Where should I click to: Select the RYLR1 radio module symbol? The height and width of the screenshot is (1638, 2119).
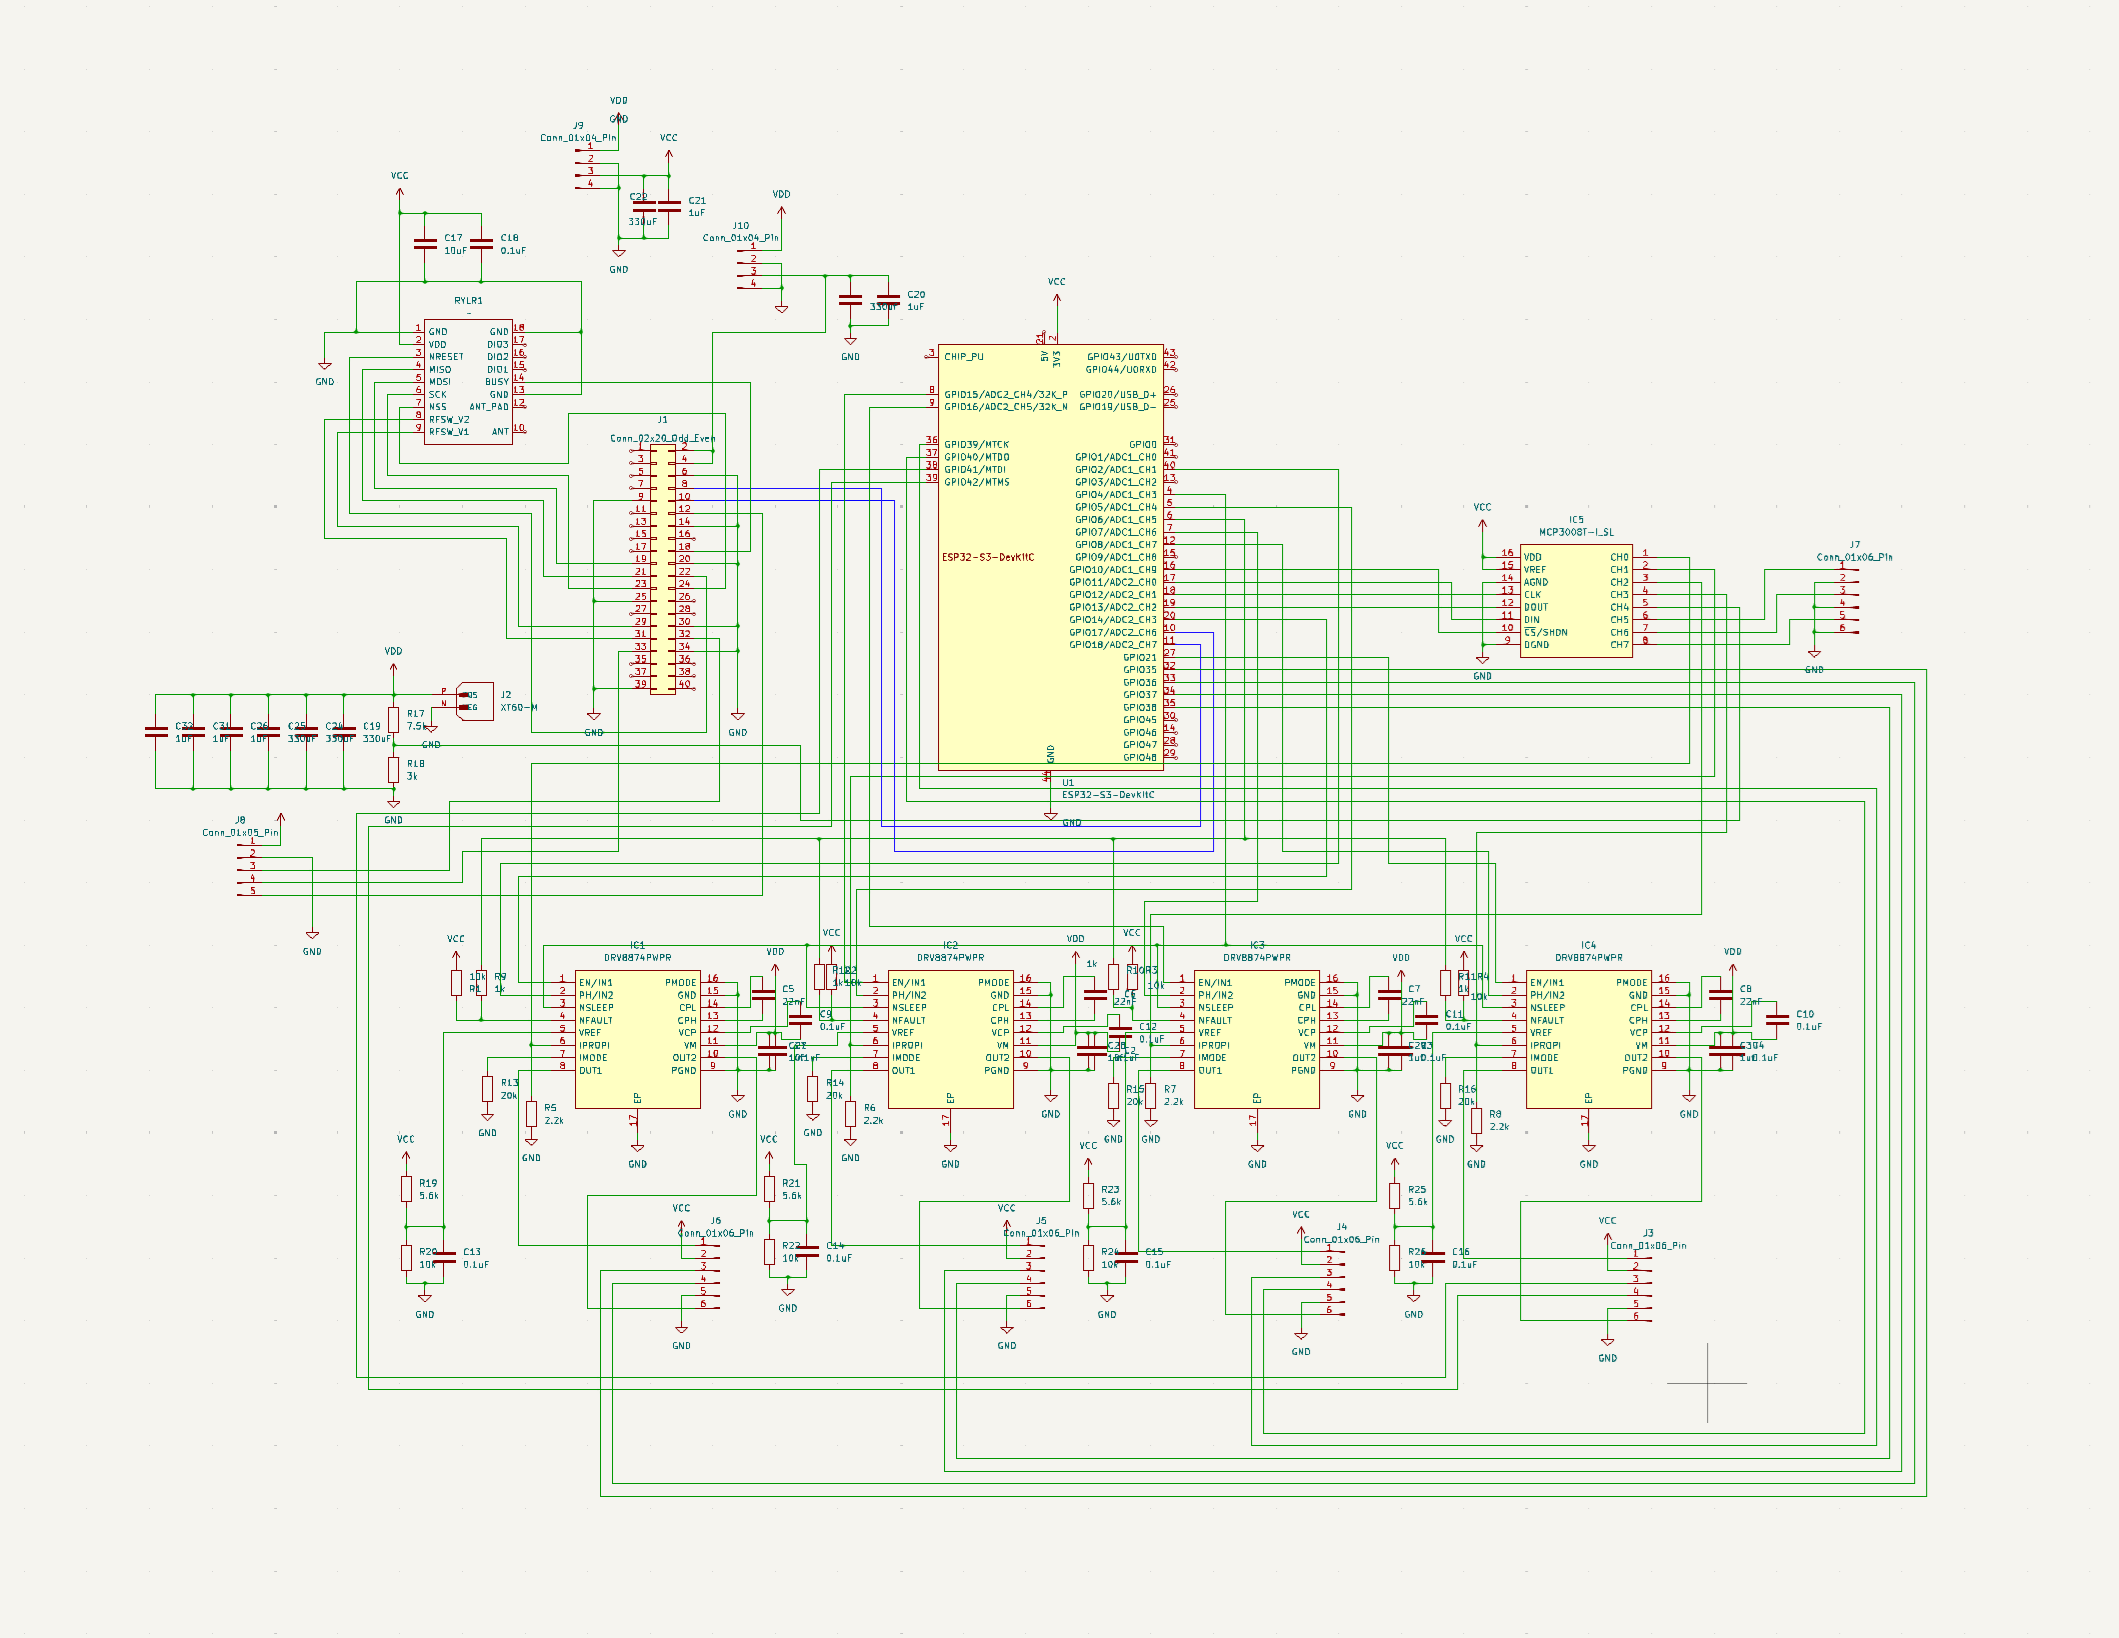(468, 382)
